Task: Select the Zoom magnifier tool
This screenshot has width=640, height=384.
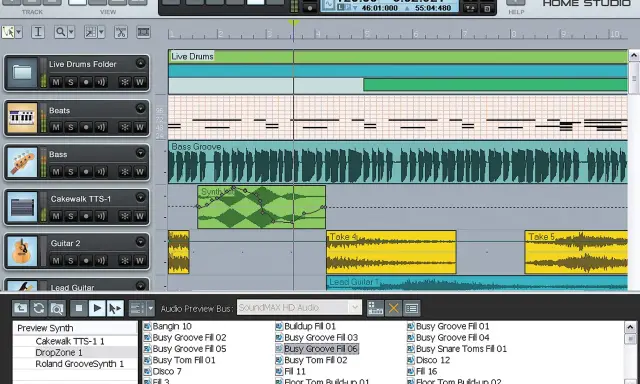Action: point(60,32)
